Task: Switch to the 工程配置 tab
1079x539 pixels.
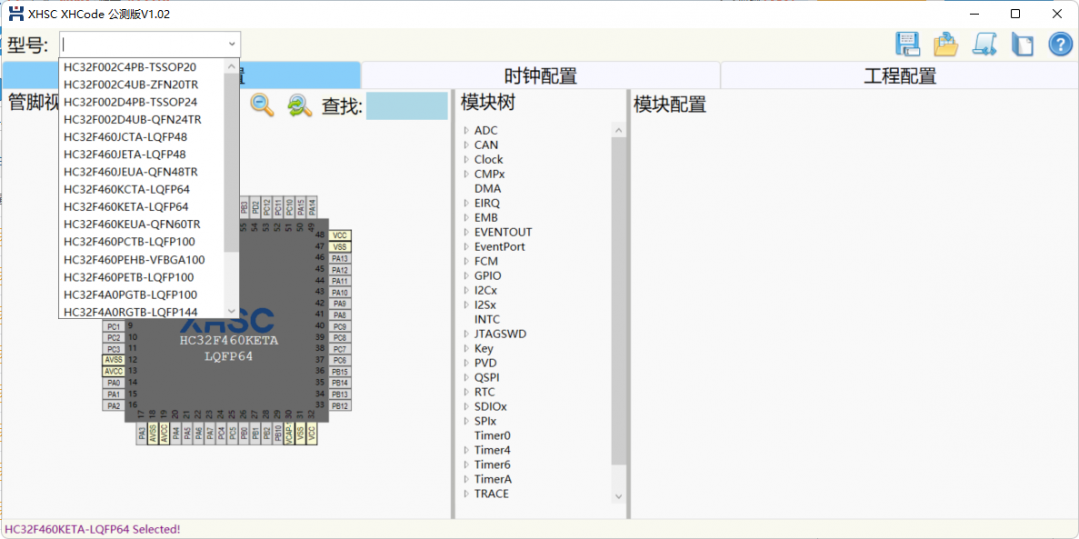Action: (x=899, y=76)
